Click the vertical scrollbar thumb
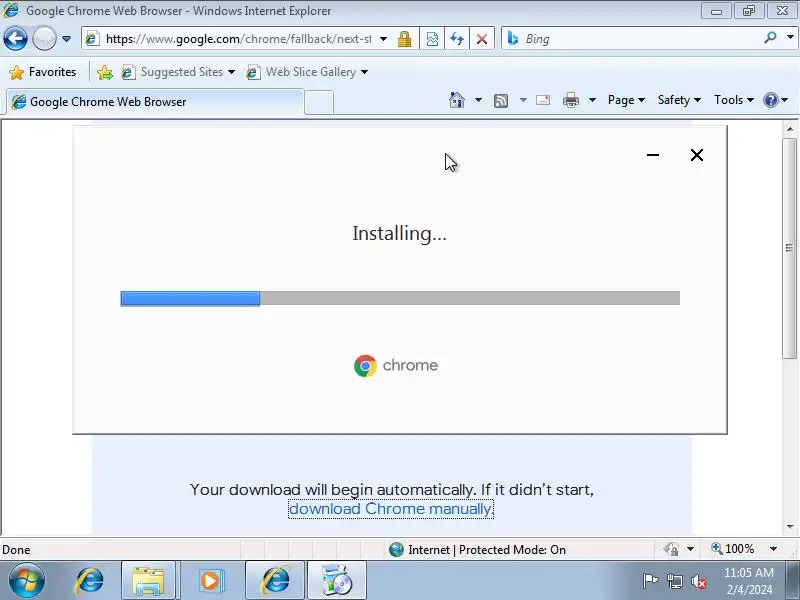The height and width of the screenshot is (600, 800). (x=790, y=248)
